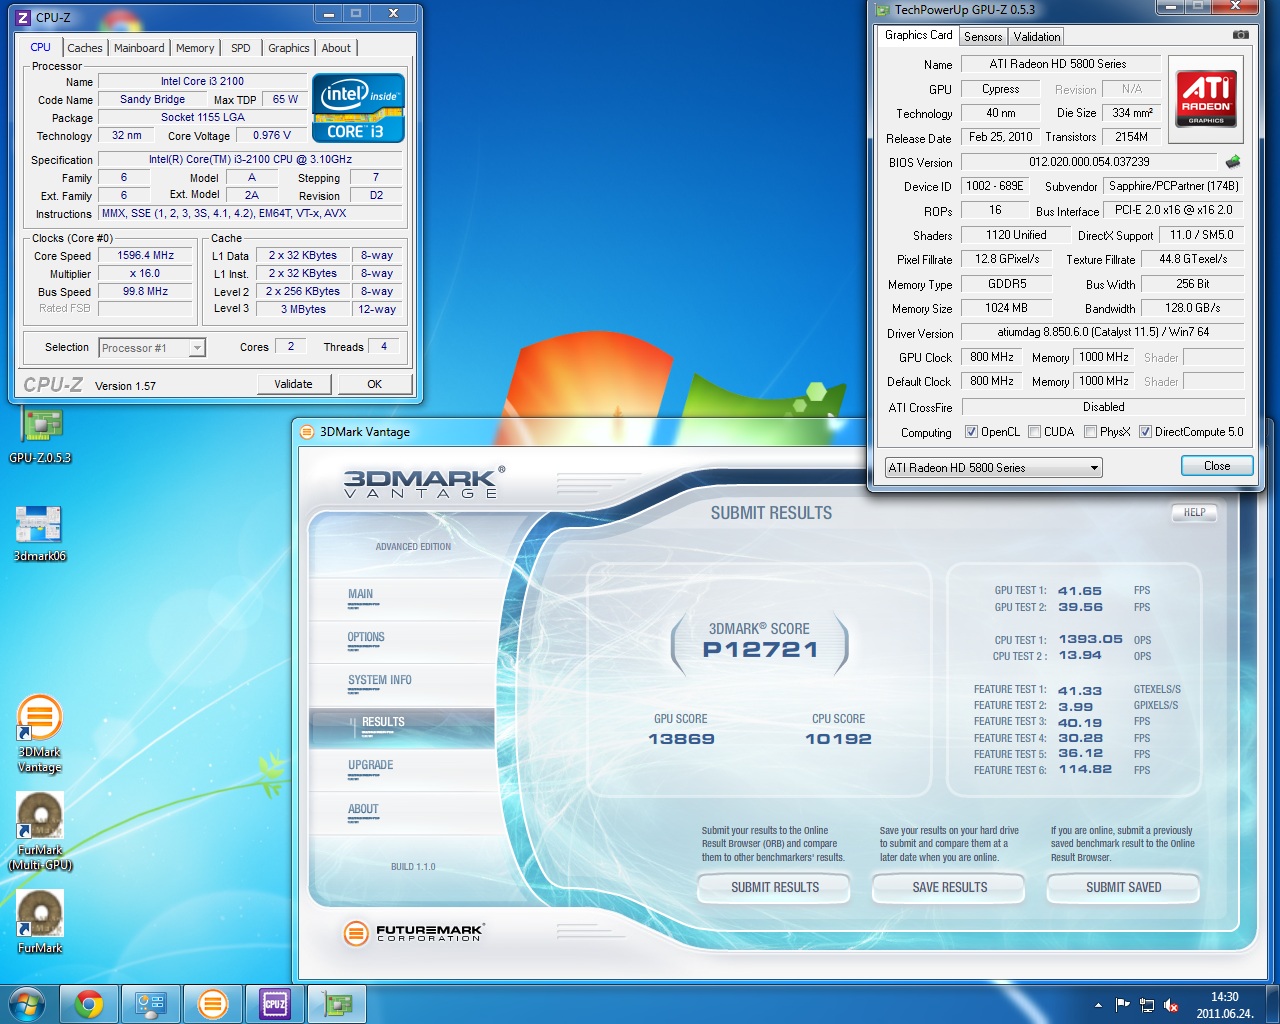Open SYSTEM INFO in 3DMark Vantage sidebar
This screenshot has width=1280, height=1024.
pos(402,685)
